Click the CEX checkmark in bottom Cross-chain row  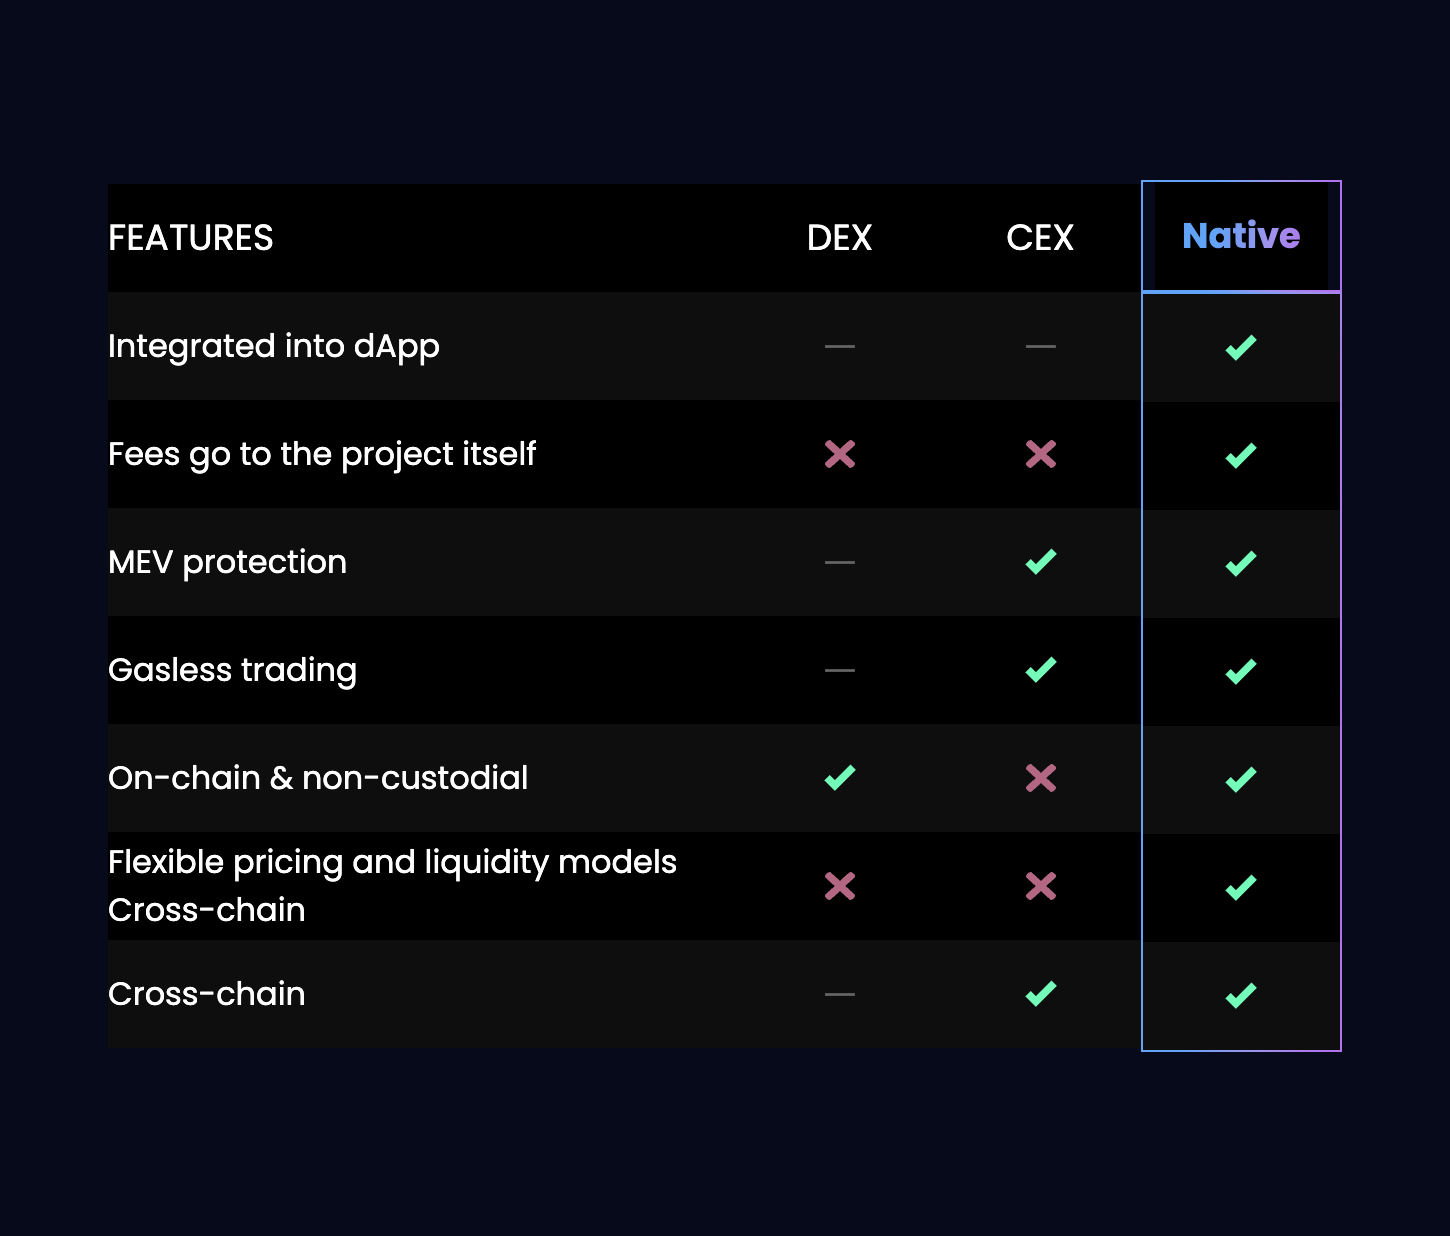1041,994
